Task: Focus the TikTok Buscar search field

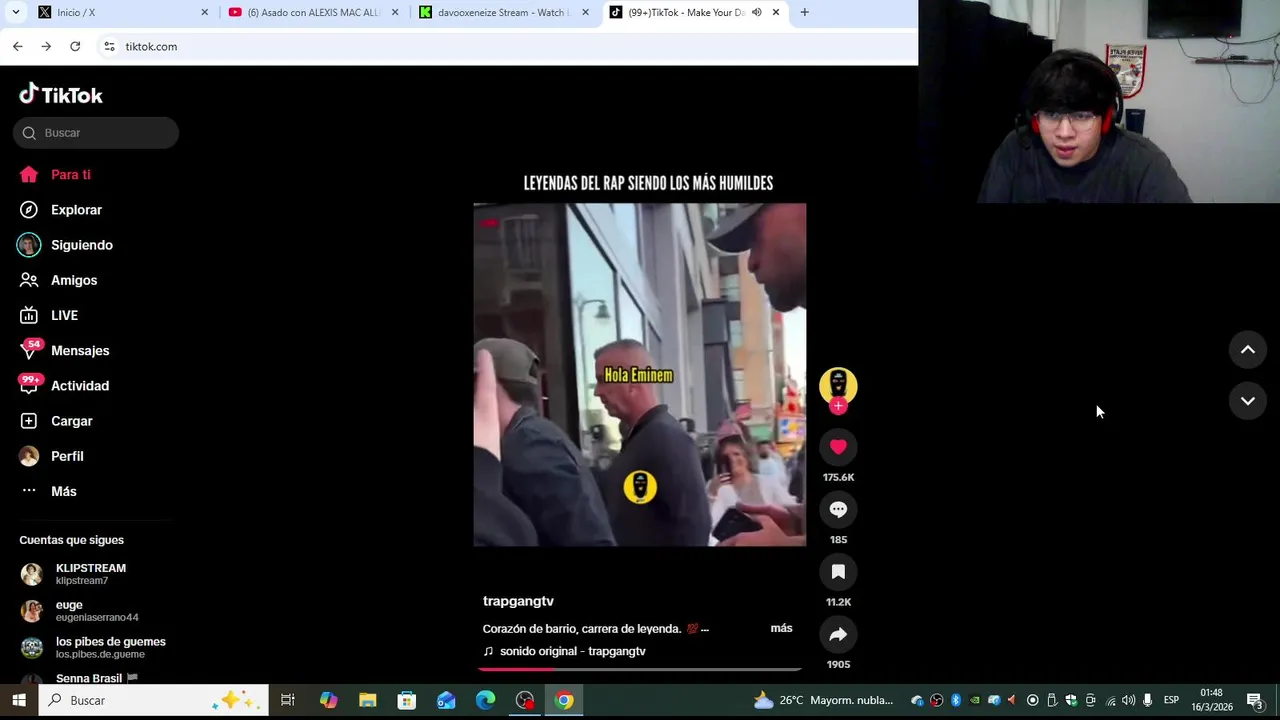Action: coord(96,133)
